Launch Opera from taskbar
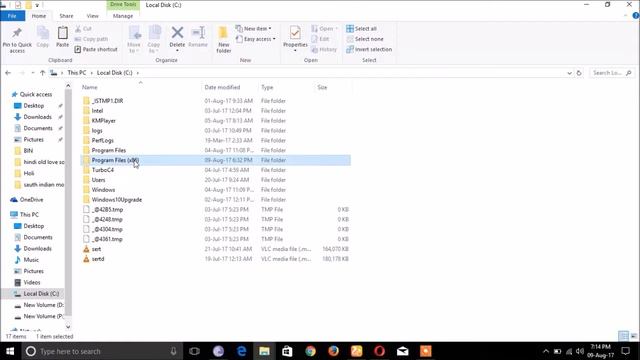The height and width of the screenshot is (360, 640). coord(380,351)
